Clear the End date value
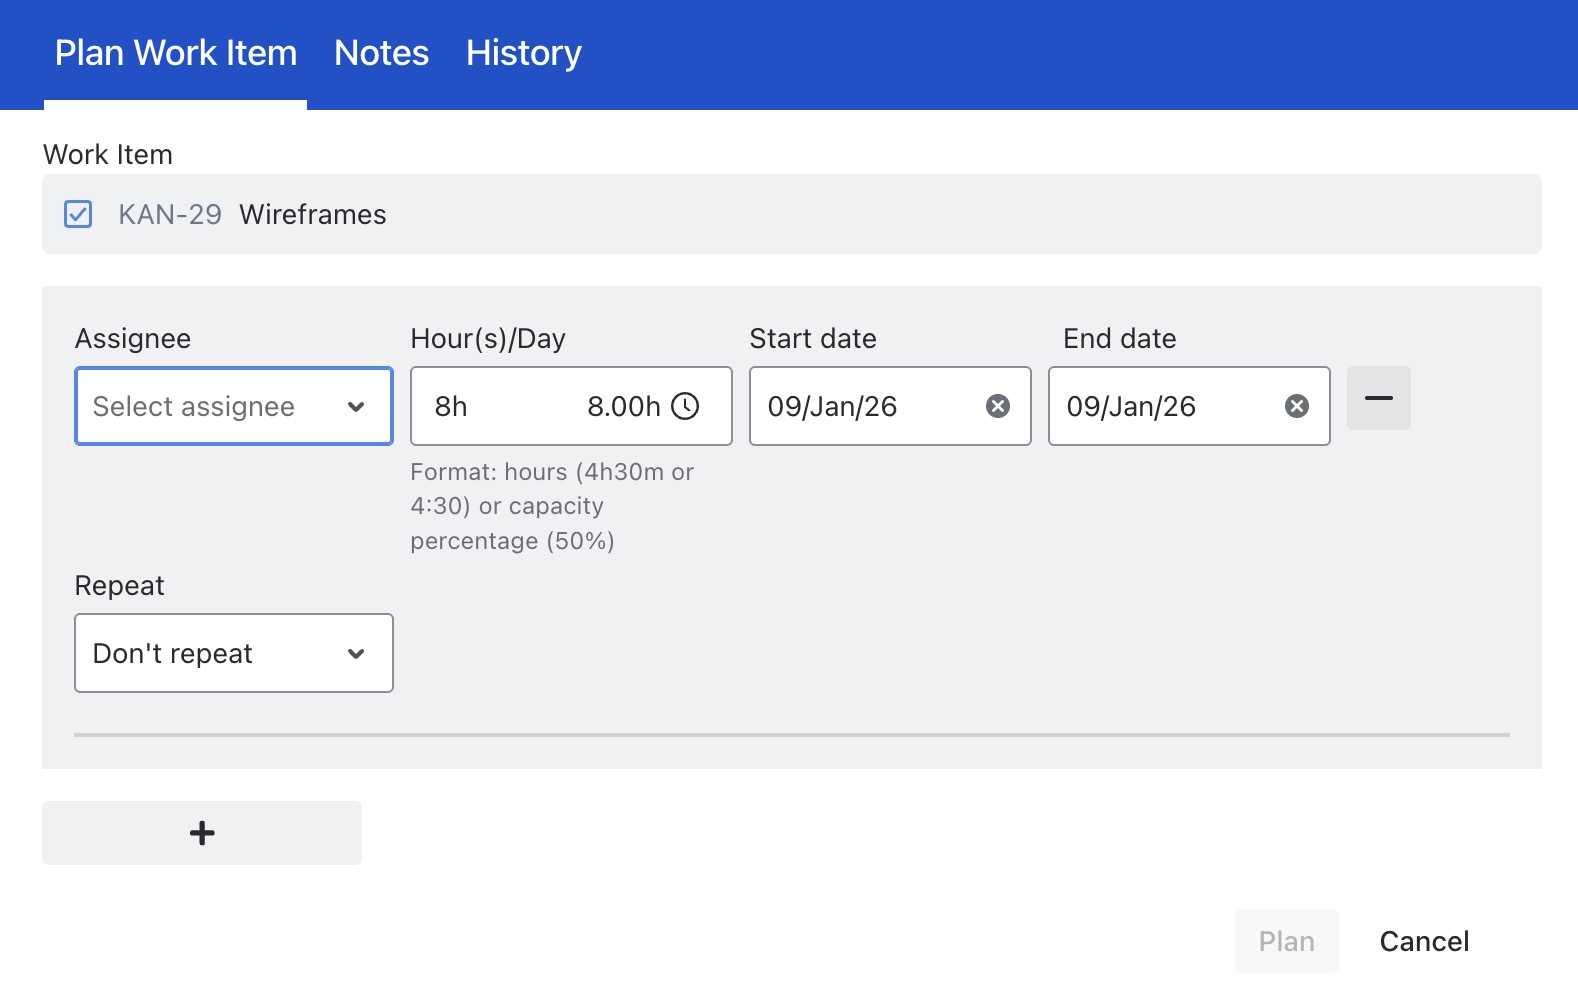 1296,406
